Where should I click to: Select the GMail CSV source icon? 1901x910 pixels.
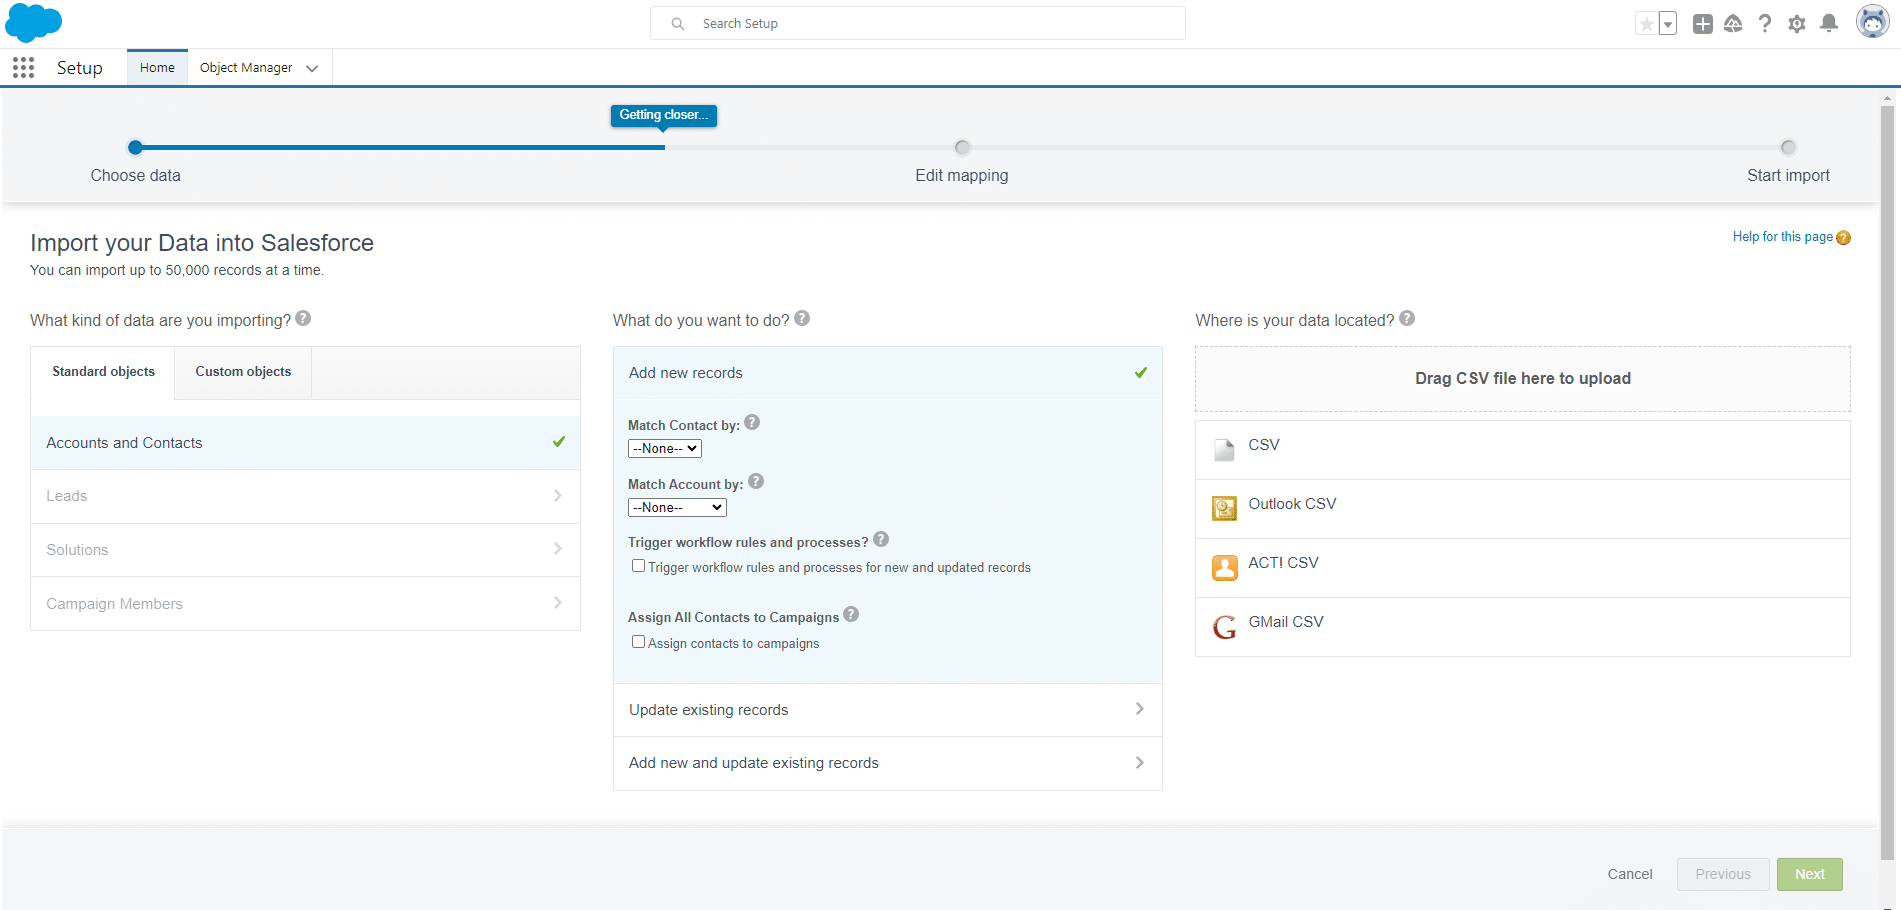pos(1224,627)
